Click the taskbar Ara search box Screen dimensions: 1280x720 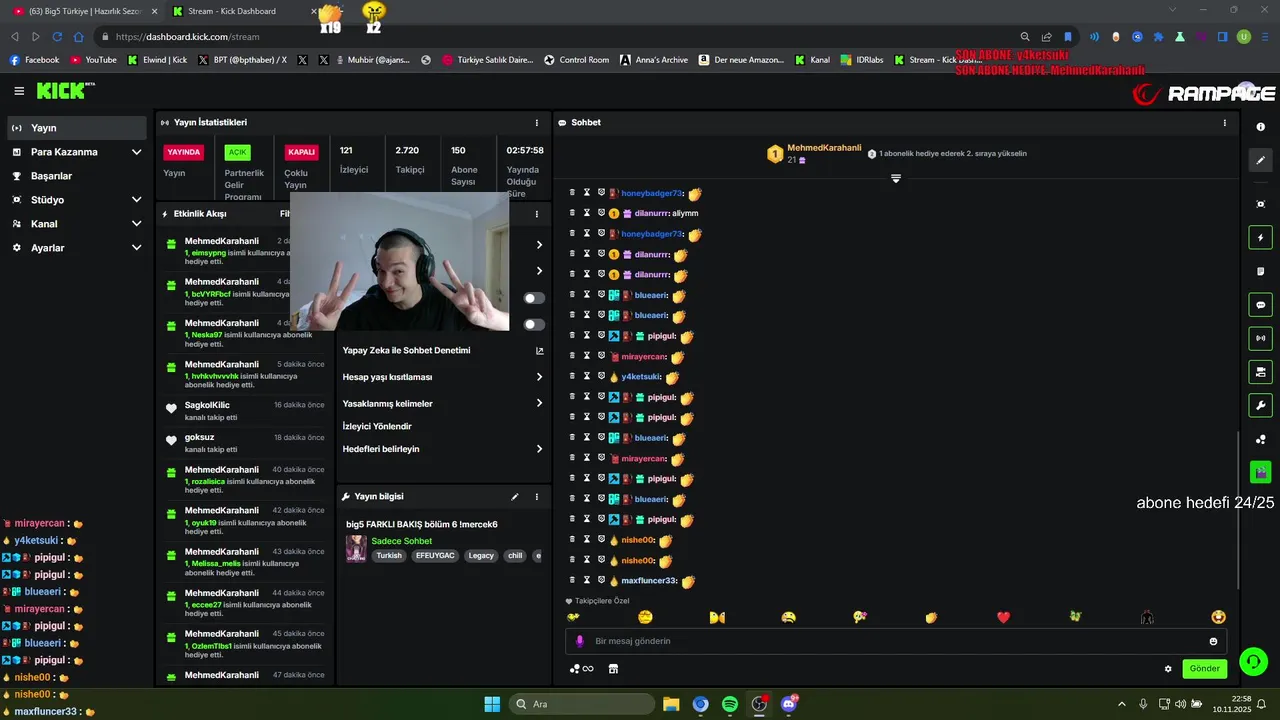click(583, 704)
